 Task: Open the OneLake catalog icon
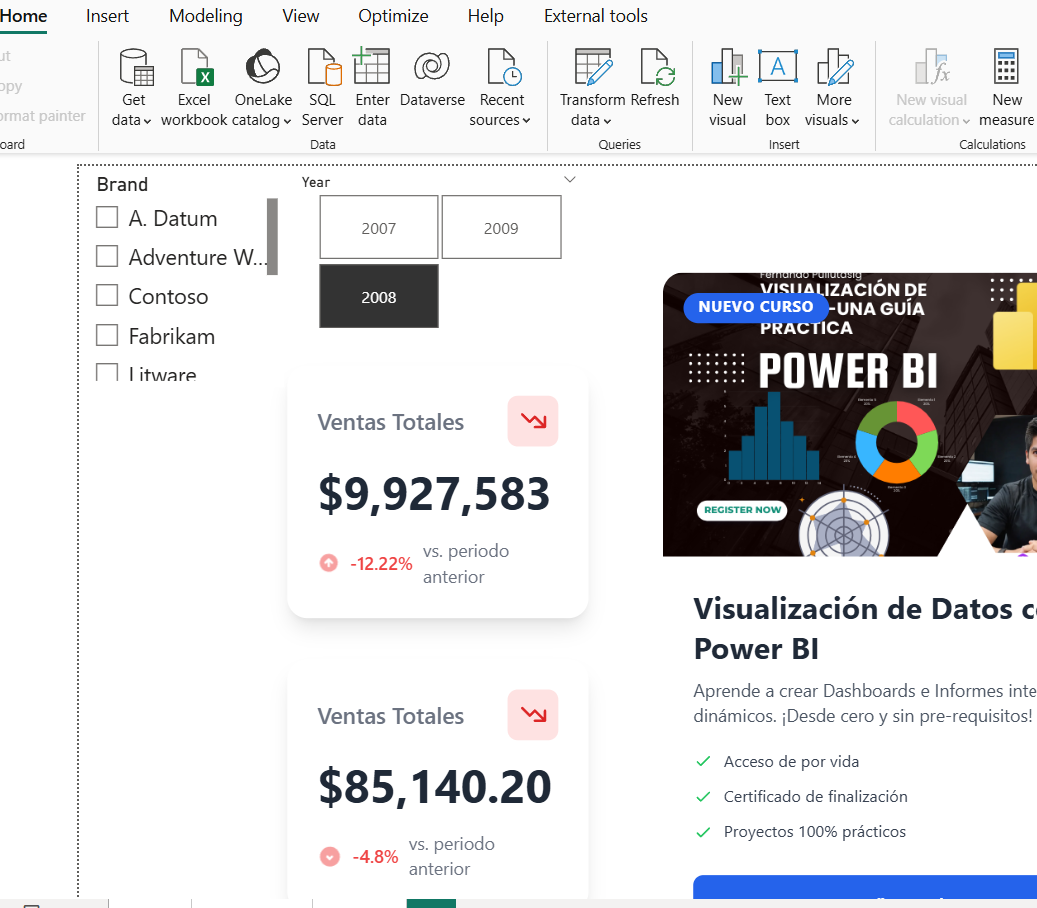(x=263, y=66)
